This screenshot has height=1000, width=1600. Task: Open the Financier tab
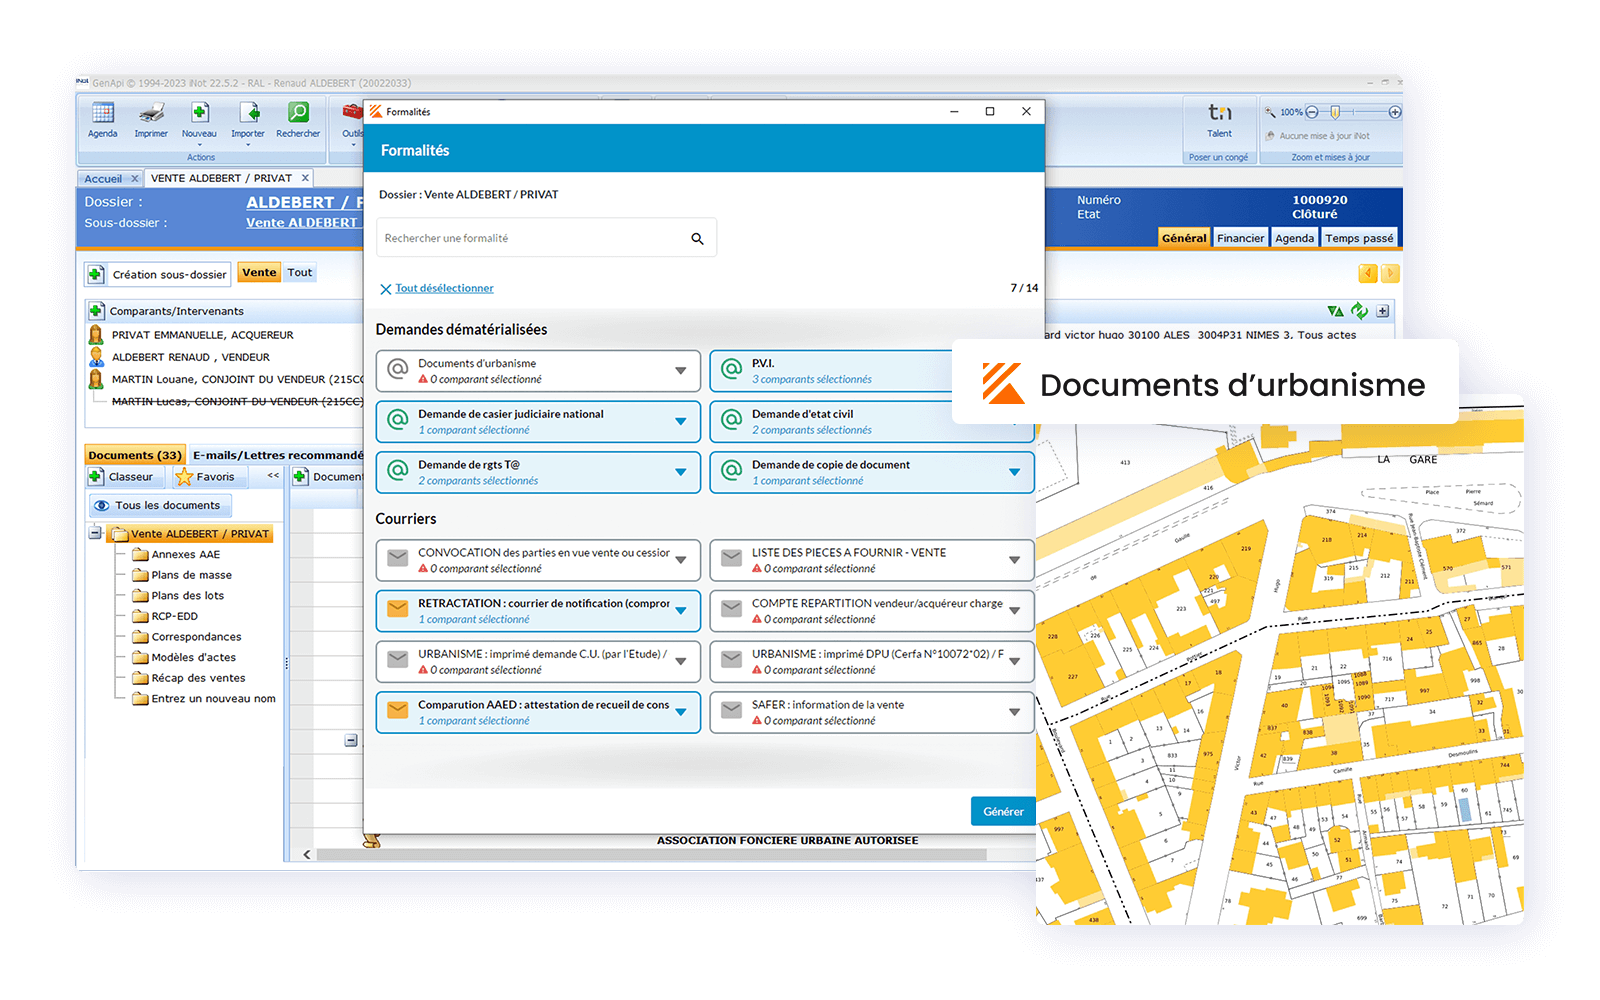[x=1240, y=238]
